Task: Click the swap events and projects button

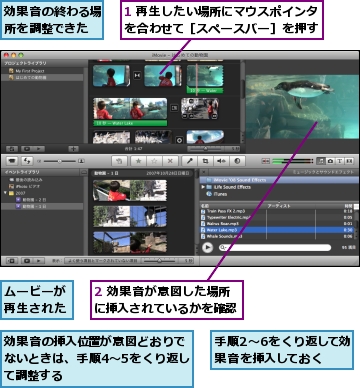Action: click(27, 161)
